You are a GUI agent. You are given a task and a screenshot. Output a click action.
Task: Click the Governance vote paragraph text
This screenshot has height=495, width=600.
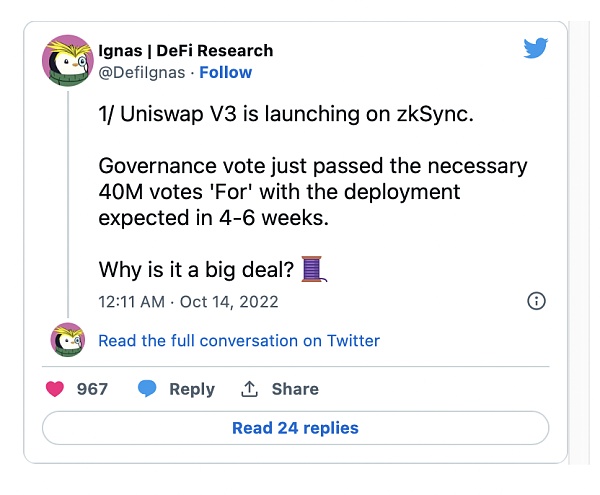point(312,191)
